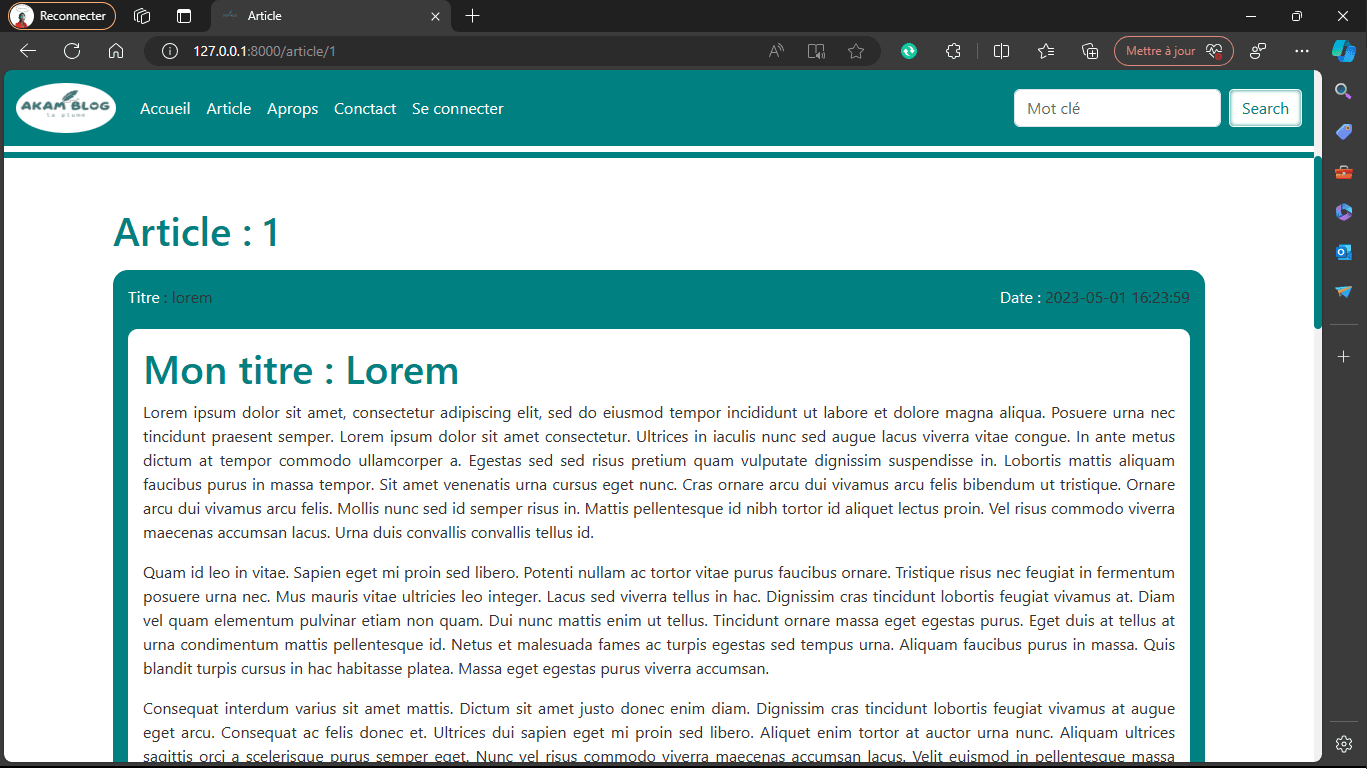Click the AKAM BLOG logo
This screenshot has width=1367, height=769.
point(66,108)
